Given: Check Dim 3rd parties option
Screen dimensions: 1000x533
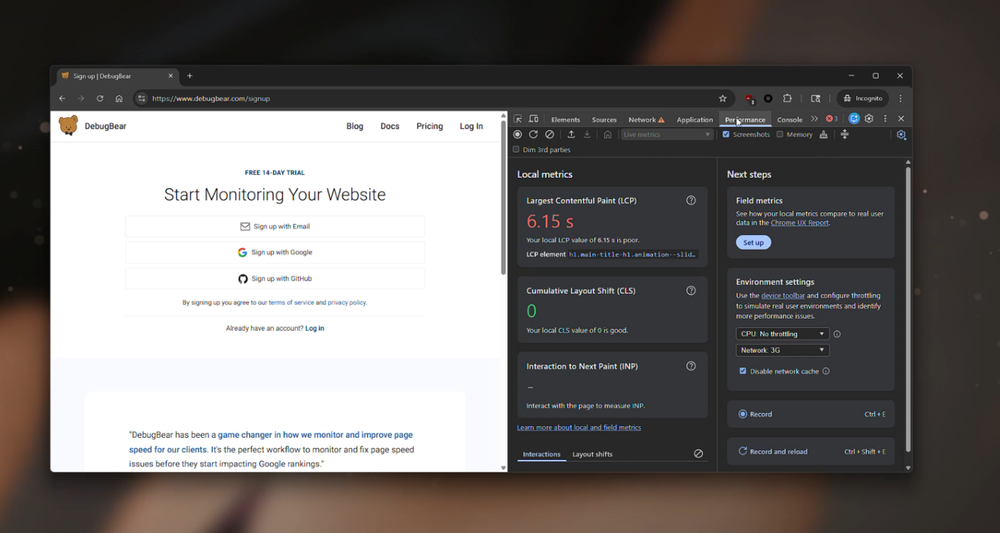Looking at the screenshot, I should (516, 150).
